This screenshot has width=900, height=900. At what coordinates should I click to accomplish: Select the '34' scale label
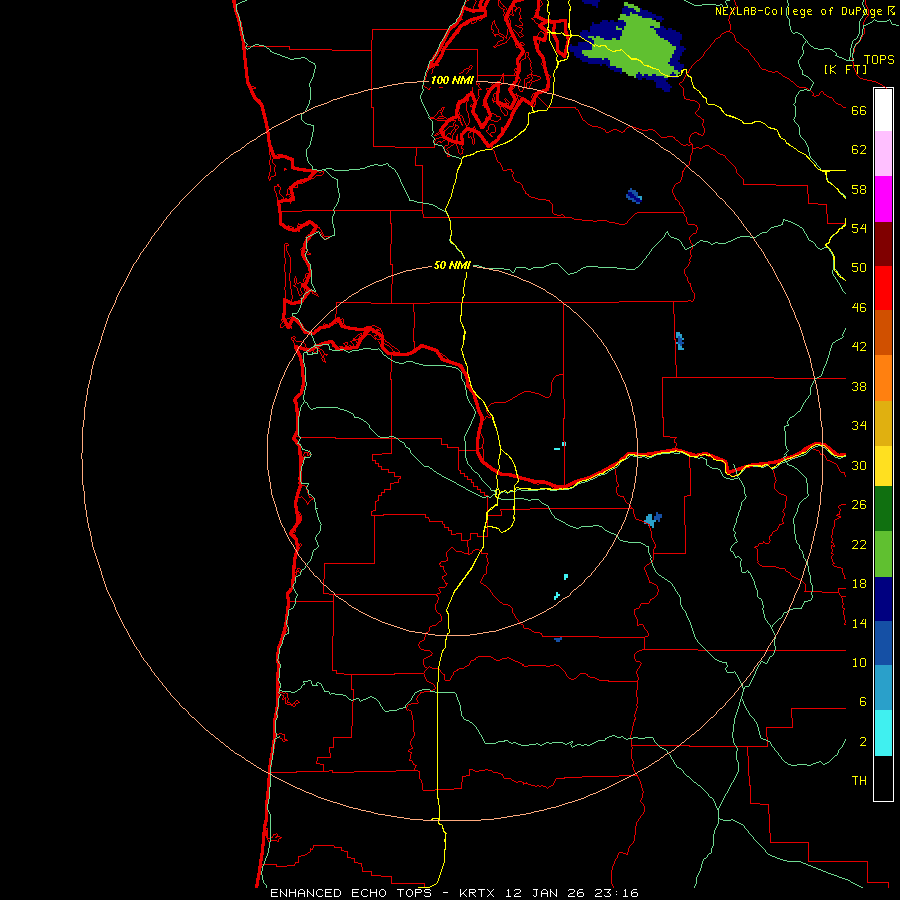(859, 426)
